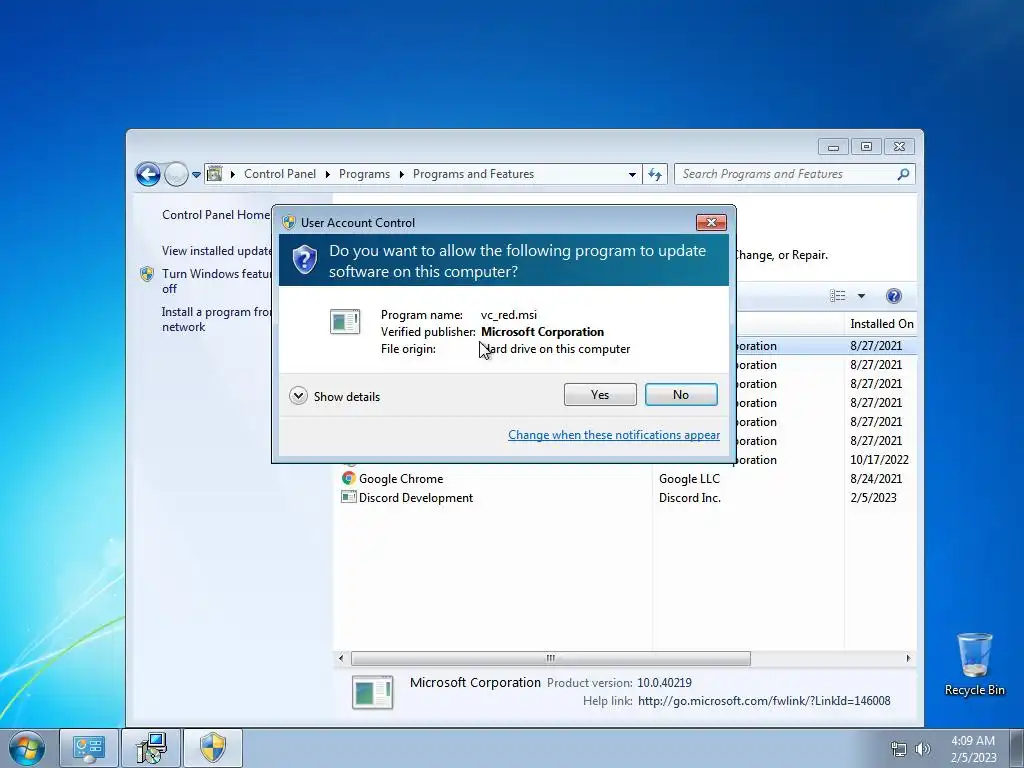Open Turn Windows features on or off
The height and width of the screenshot is (768, 1024).
pos(217,281)
